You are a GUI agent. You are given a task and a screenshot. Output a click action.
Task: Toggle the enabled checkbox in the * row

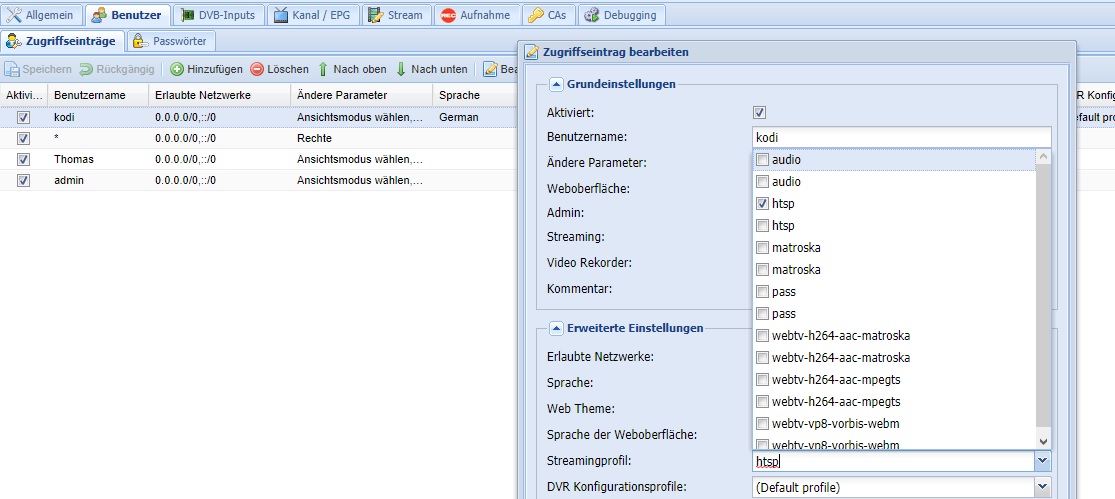tap(23, 138)
